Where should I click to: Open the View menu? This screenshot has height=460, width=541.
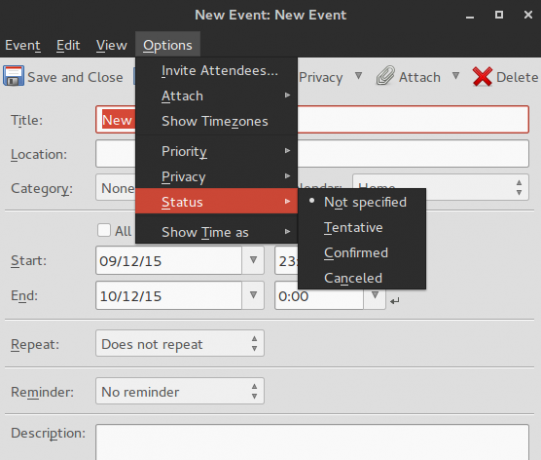[111, 45]
